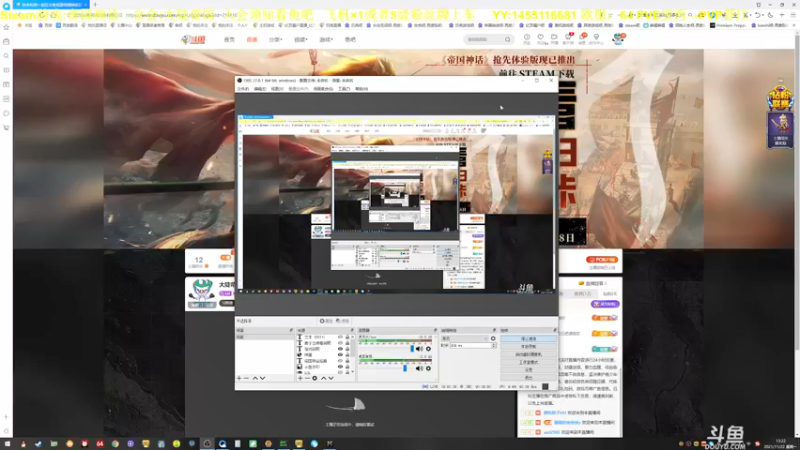Open scene transition type dropdown
800x450 pixels.
(x=465, y=338)
